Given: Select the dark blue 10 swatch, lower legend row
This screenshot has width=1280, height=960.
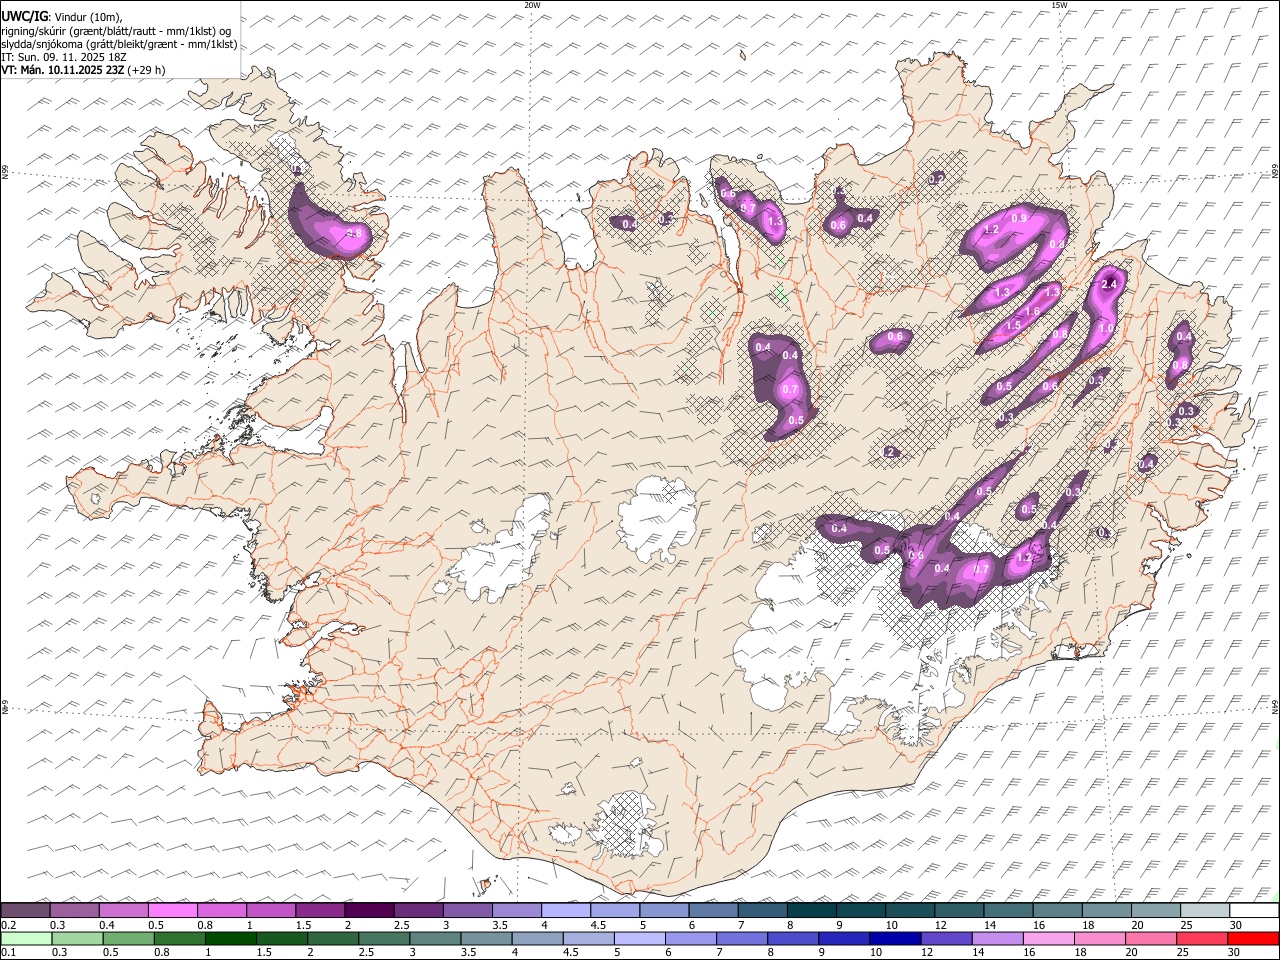Looking at the screenshot, I should (x=895, y=939).
